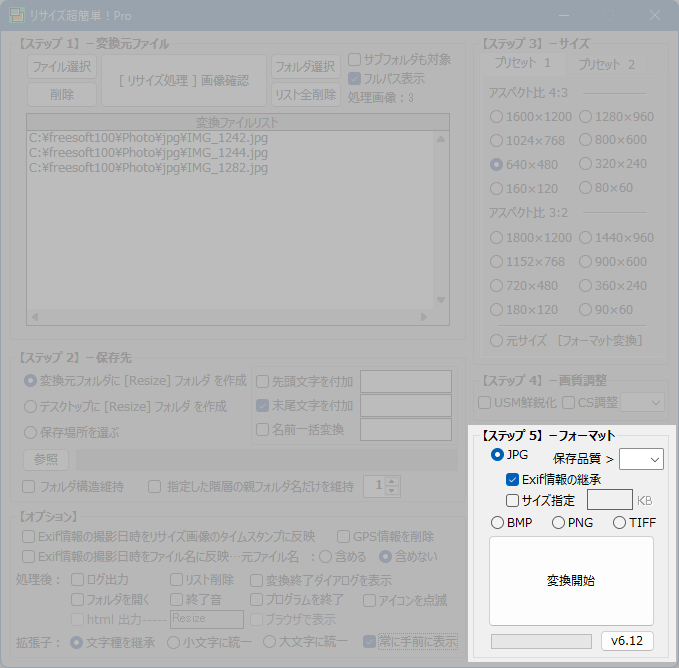679x668 pixels.
Task: Open the プリセット 1 tab
Action: (x=523, y=64)
